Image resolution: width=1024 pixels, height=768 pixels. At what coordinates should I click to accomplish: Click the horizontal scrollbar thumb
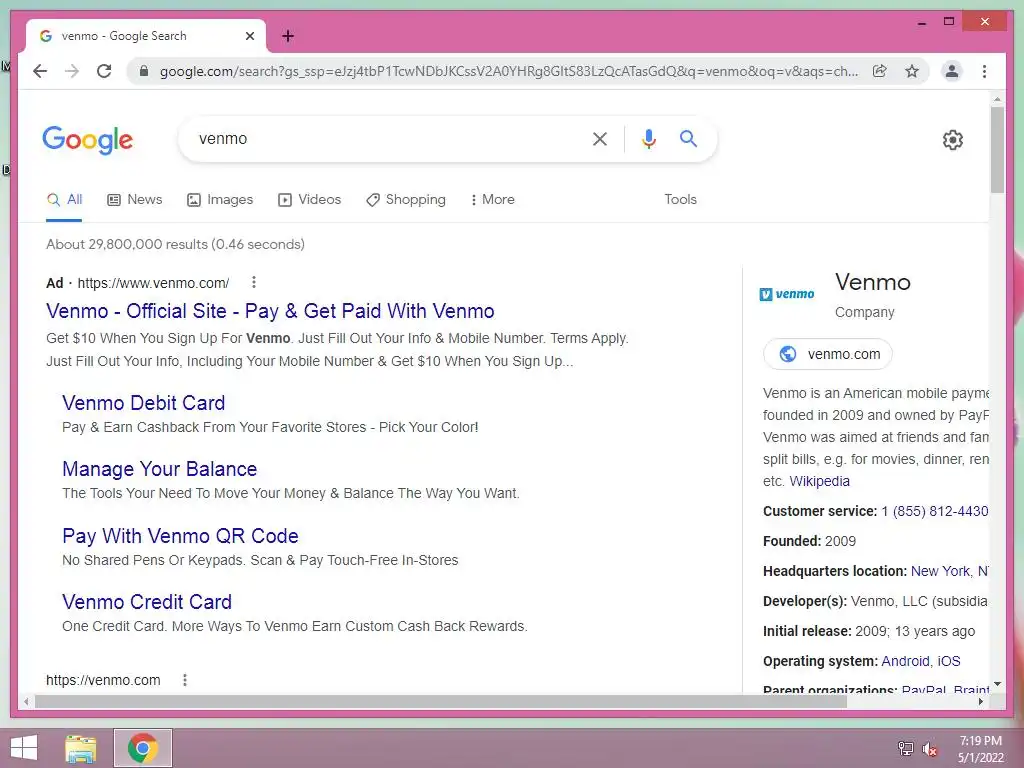click(441, 702)
